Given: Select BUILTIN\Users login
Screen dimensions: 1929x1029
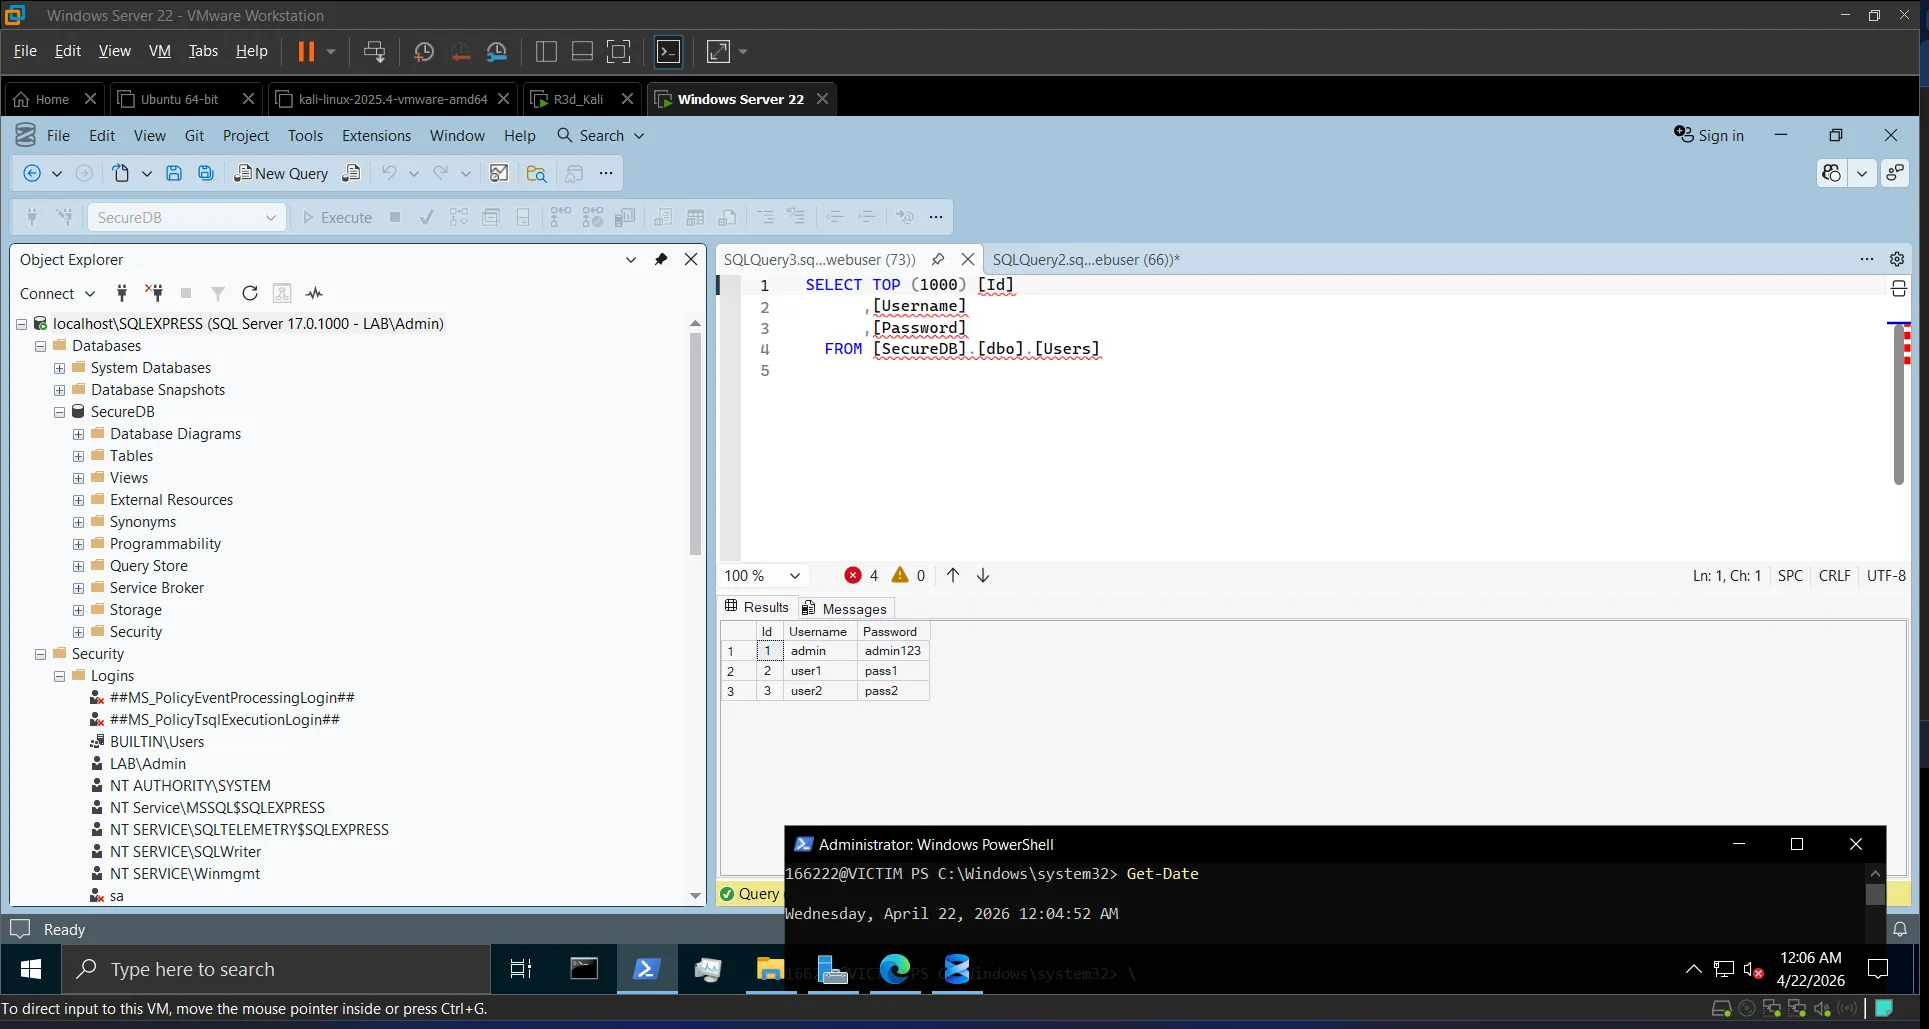Looking at the screenshot, I should coord(157,742).
